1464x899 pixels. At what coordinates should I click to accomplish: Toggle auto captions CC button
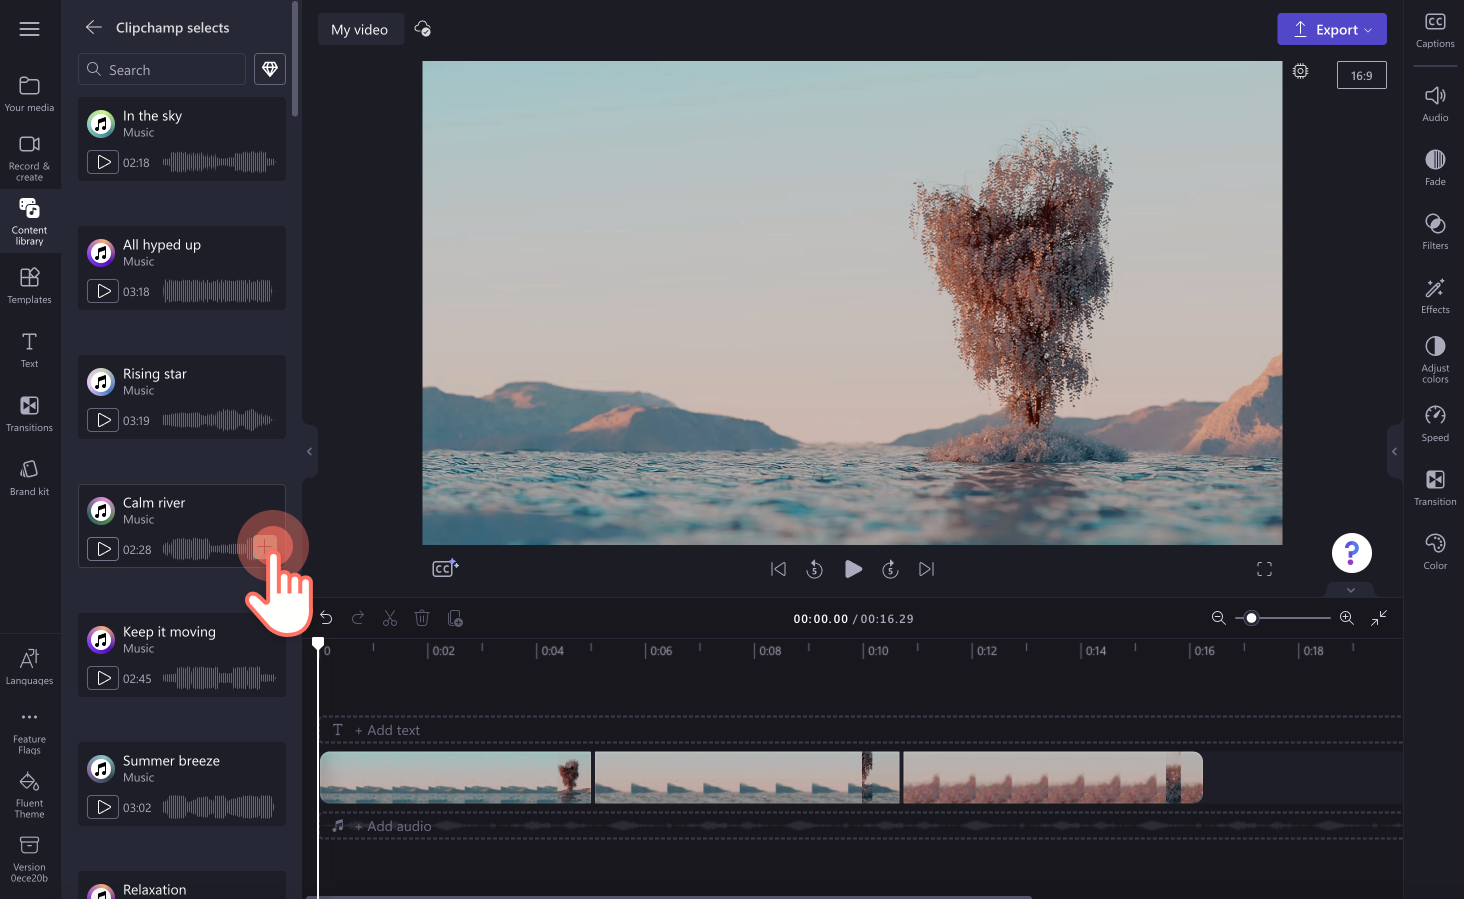[445, 568]
